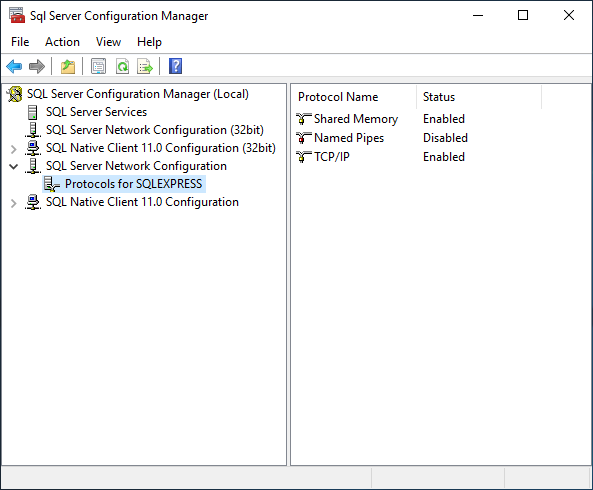The image size is (593, 490).
Task: Collapse the SQL Server Network Configuration node
Action: tap(14, 166)
